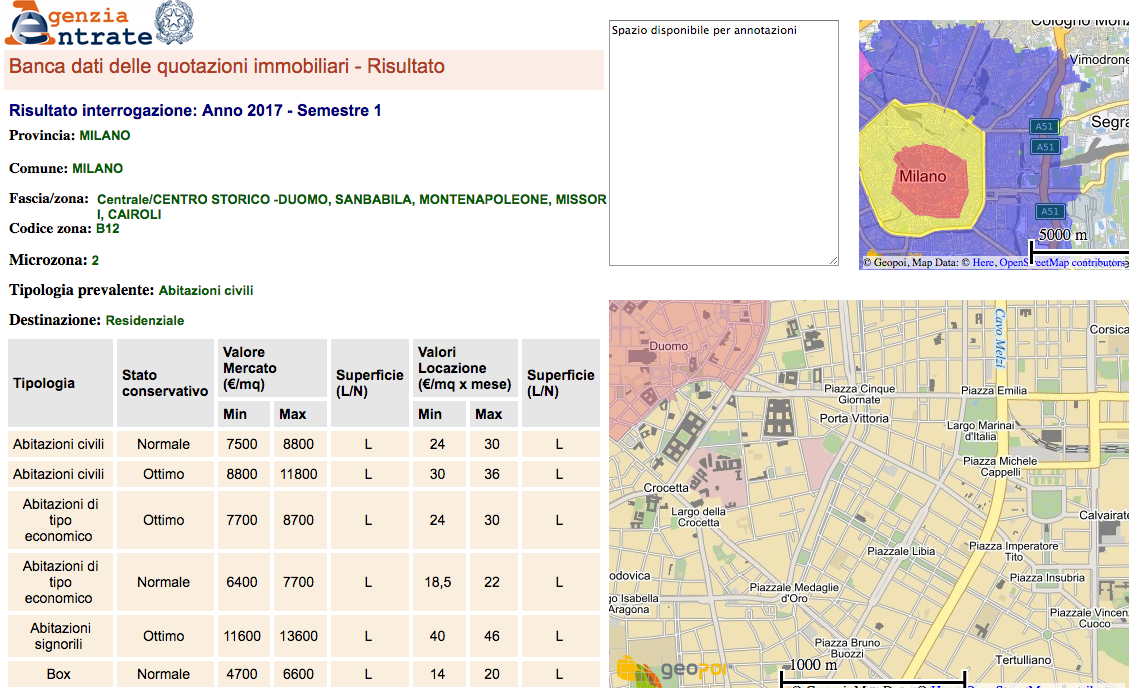This screenshot has width=1137, height=688.
Task: Click the Provincia value MILANO
Action: point(105,136)
